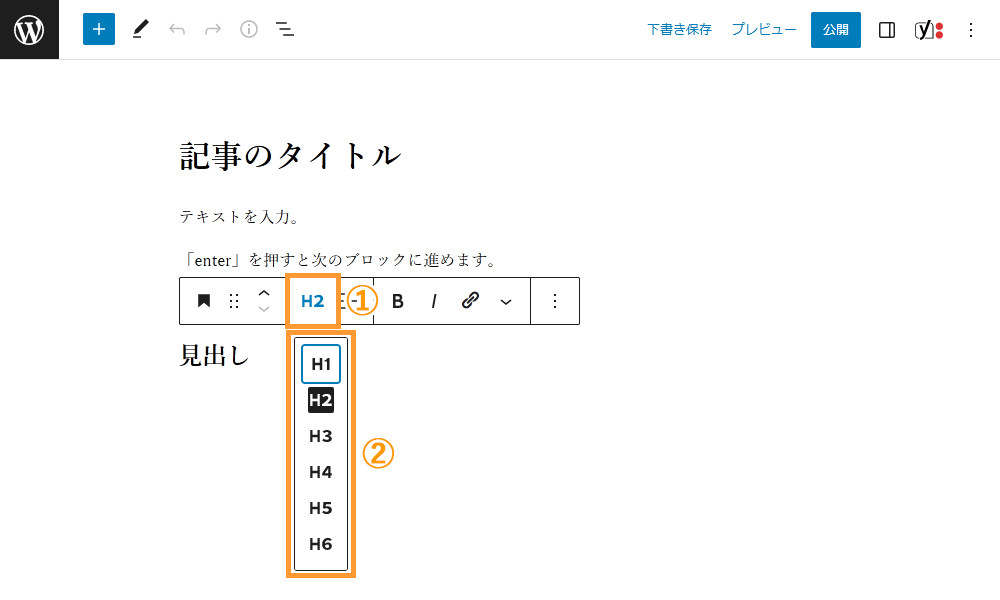Click the heading block type icon
Screen dimensions: 1000x600
click(x=204, y=301)
